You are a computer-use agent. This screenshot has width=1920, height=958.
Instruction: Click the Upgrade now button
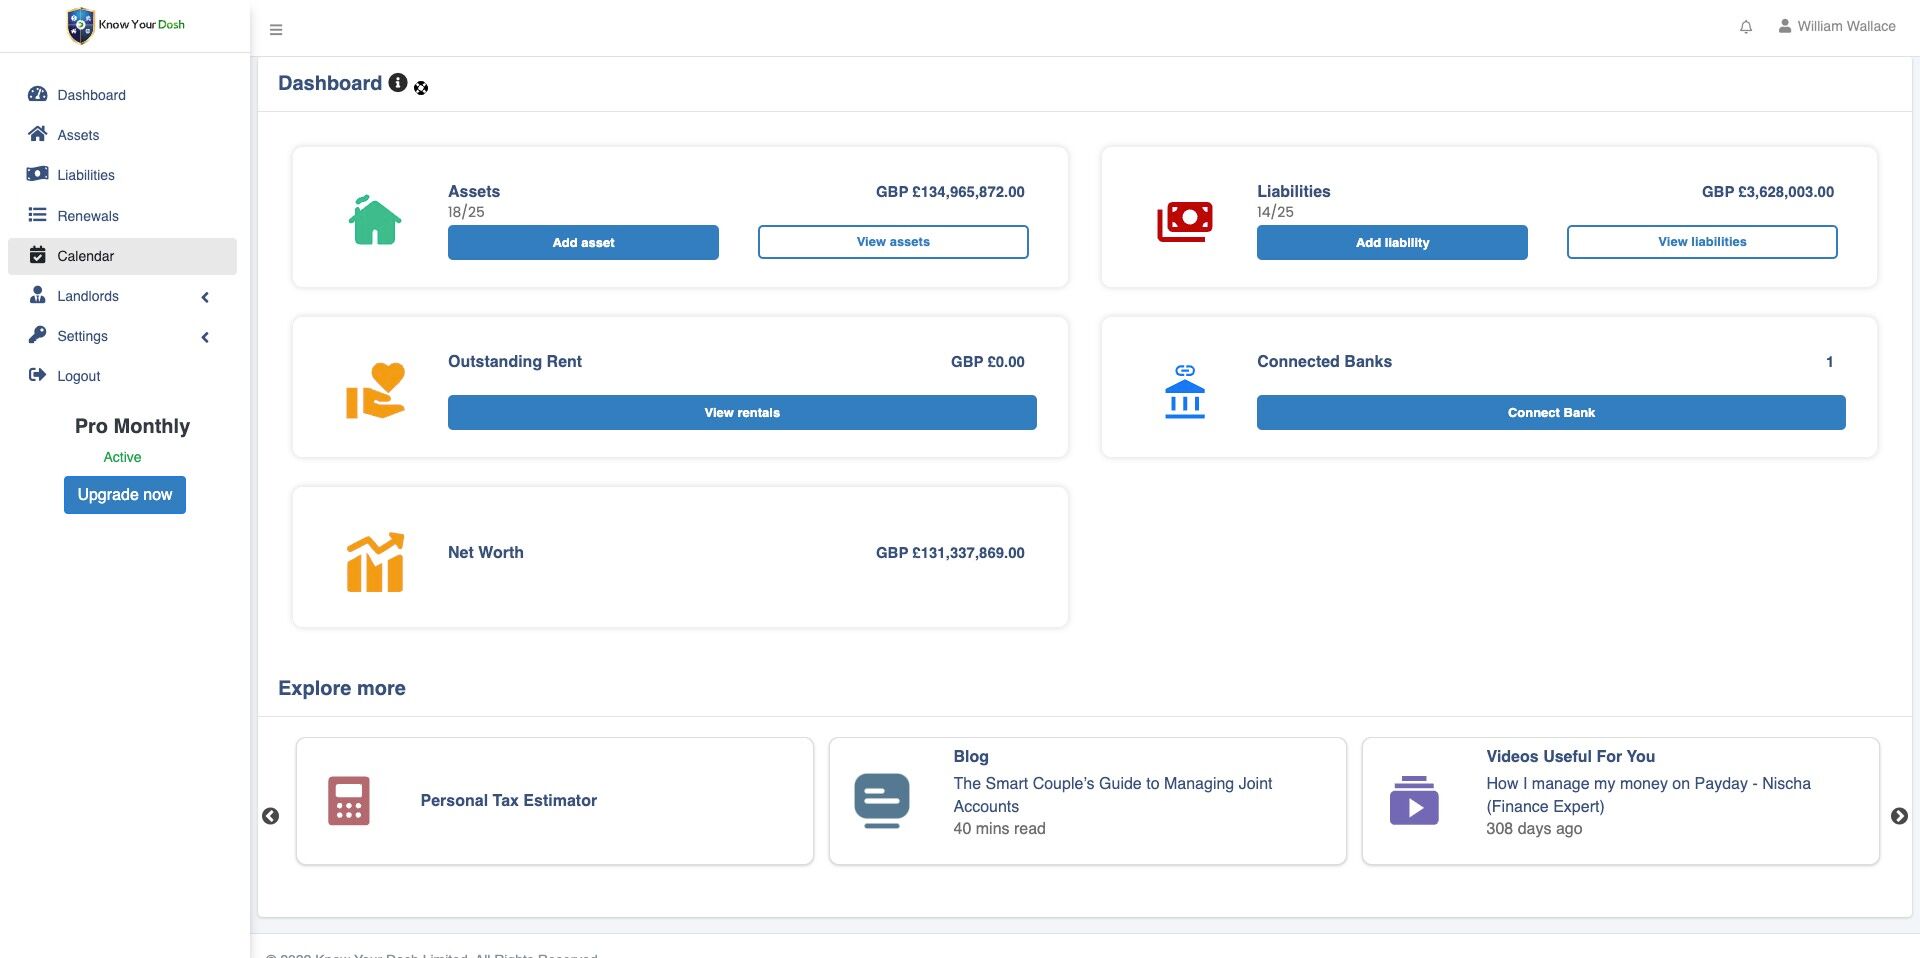[x=125, y=495]
